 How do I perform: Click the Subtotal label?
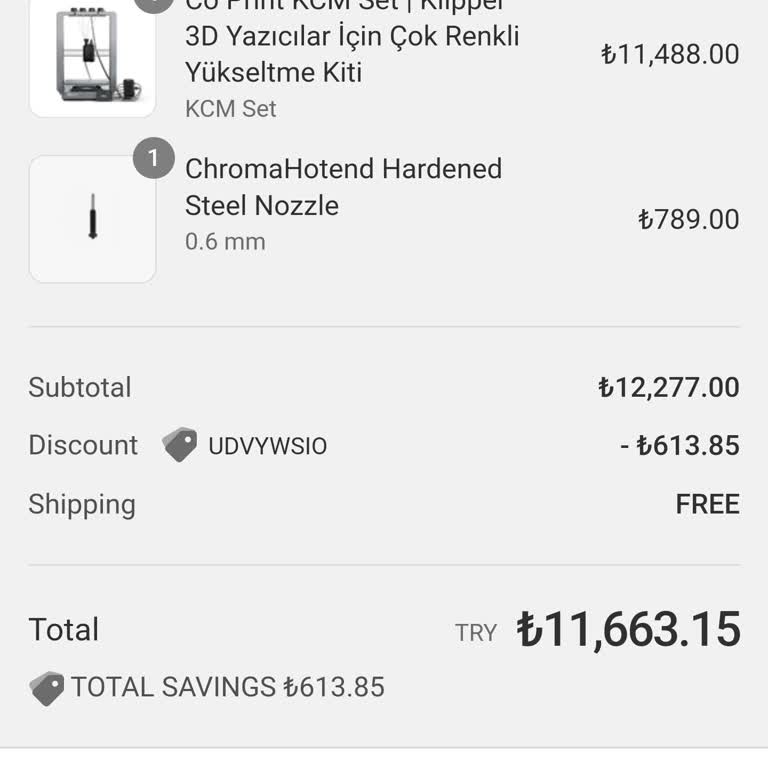click(x=80, y=387)
